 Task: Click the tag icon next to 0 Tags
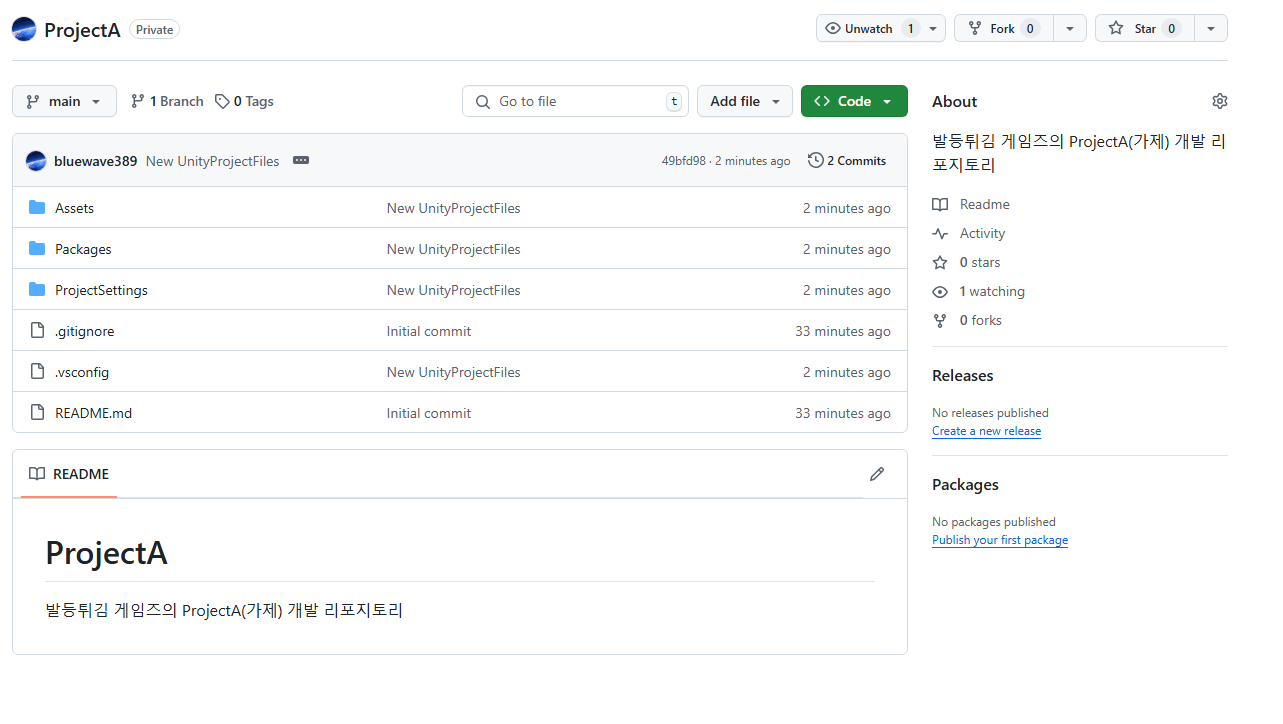point(222,101)
